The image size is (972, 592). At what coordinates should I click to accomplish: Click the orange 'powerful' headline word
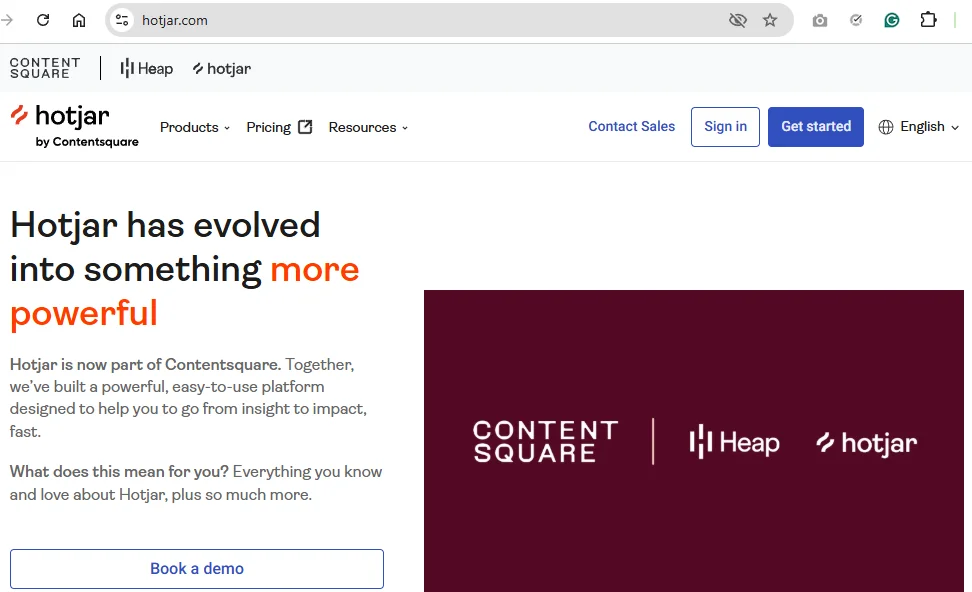click(x=84, y=314)
